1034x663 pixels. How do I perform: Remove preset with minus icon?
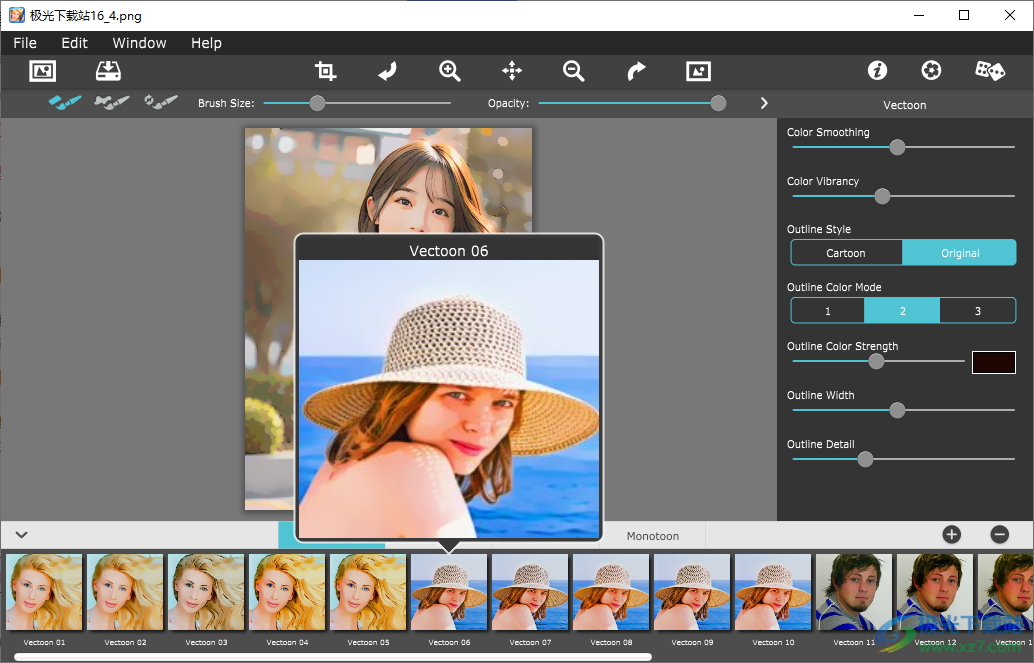click(1000, 534)
